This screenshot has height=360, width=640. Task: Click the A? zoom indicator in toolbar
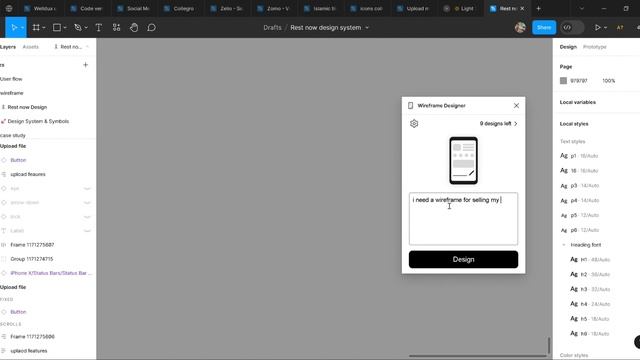(620, 27)
